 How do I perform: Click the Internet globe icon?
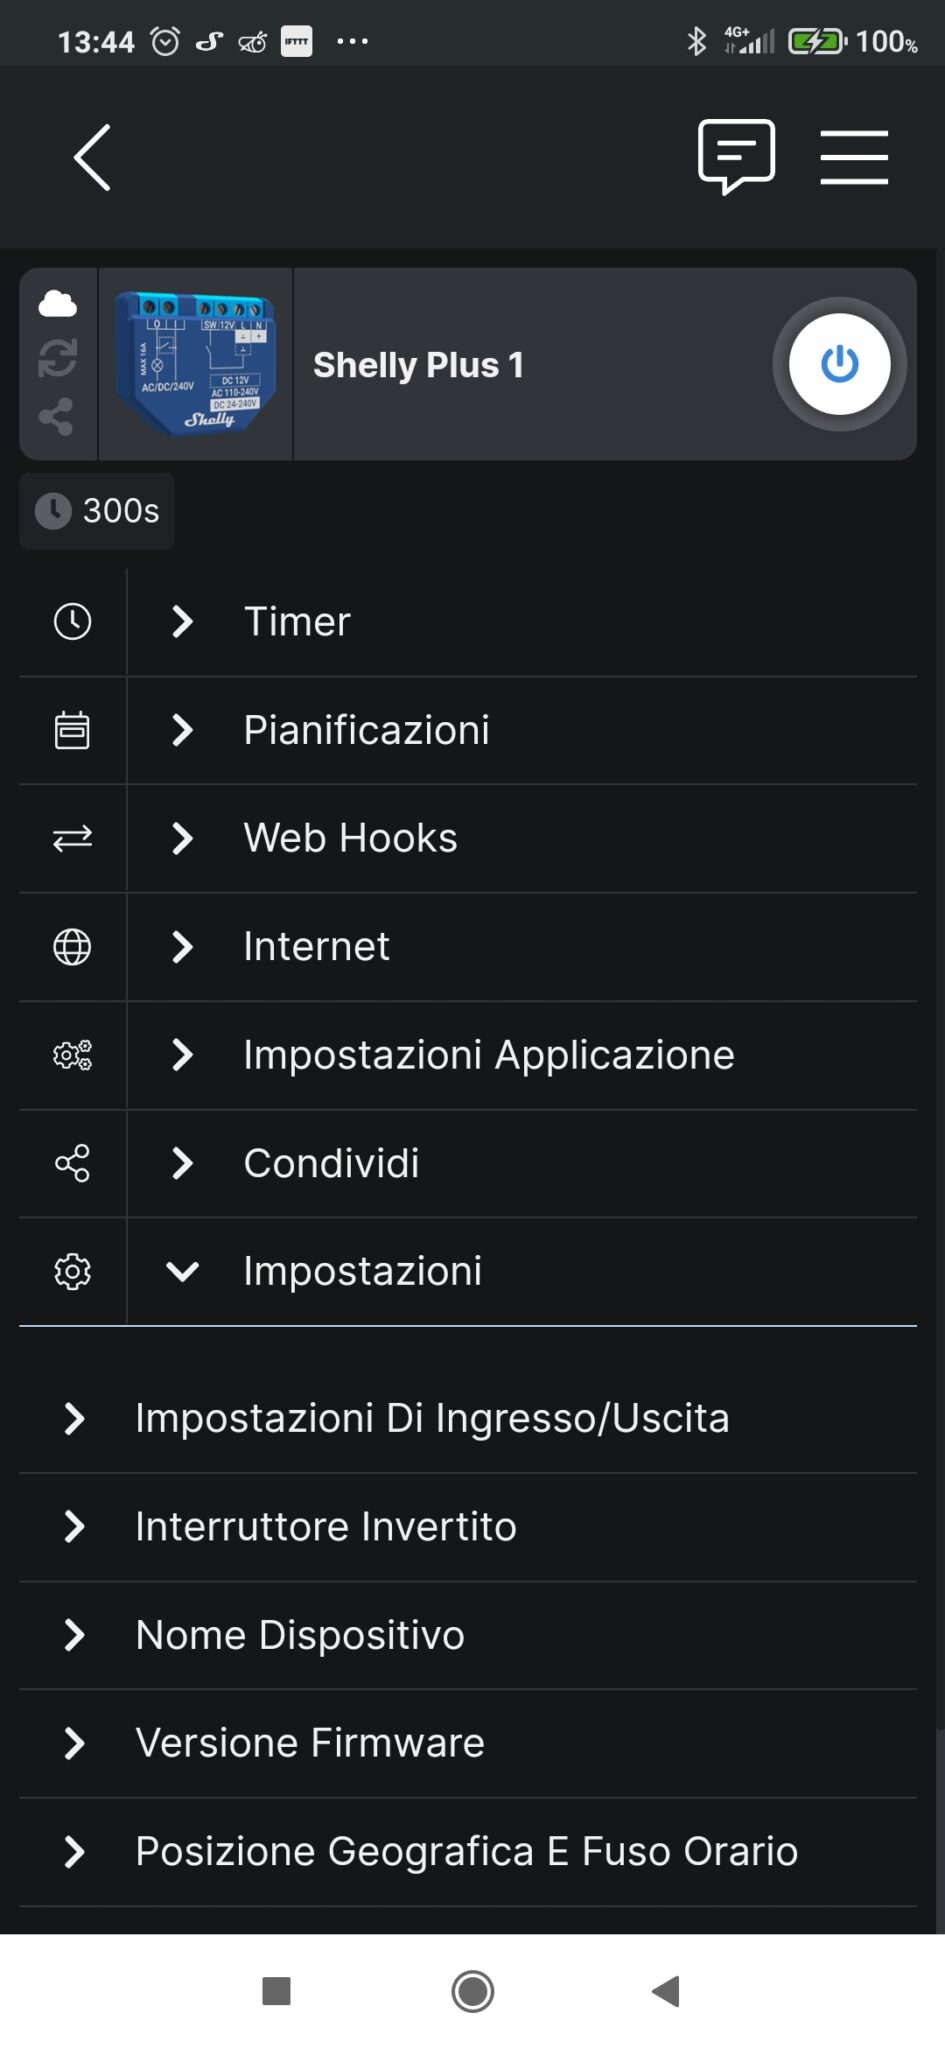tap(71, 946)
